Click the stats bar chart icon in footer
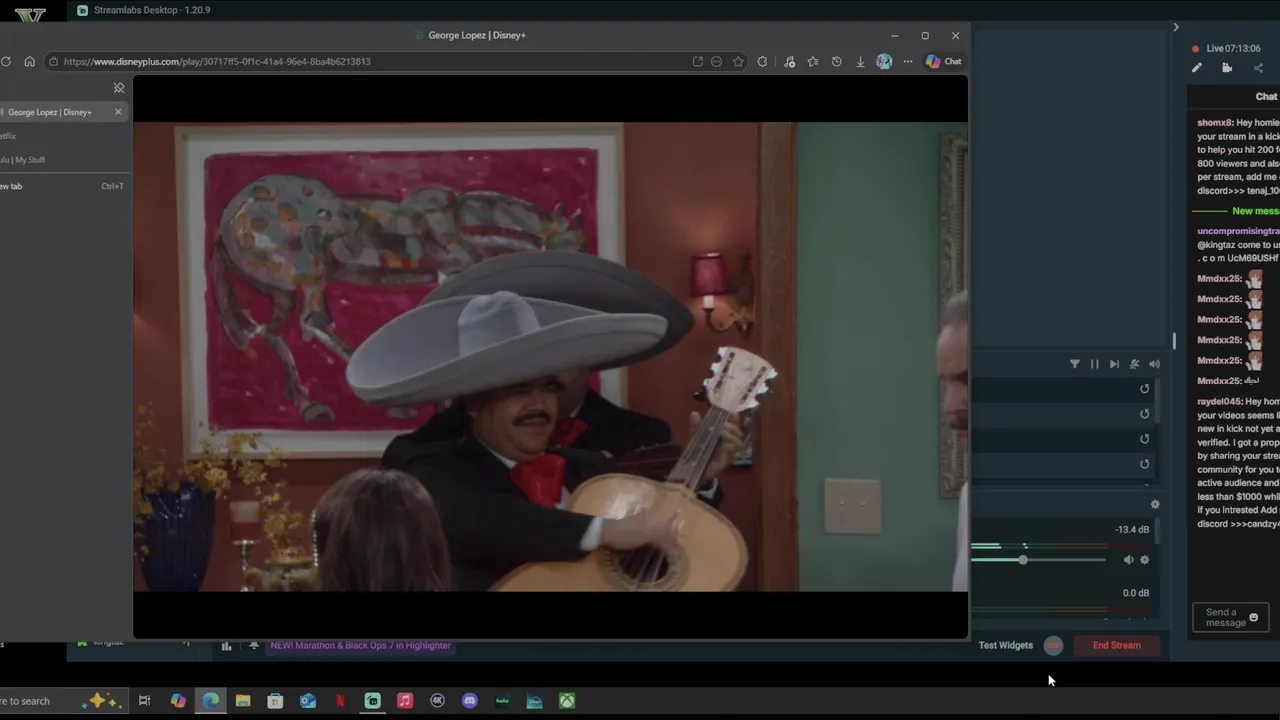The width and height of the screenshot is (1280, 720). point(226,646)
